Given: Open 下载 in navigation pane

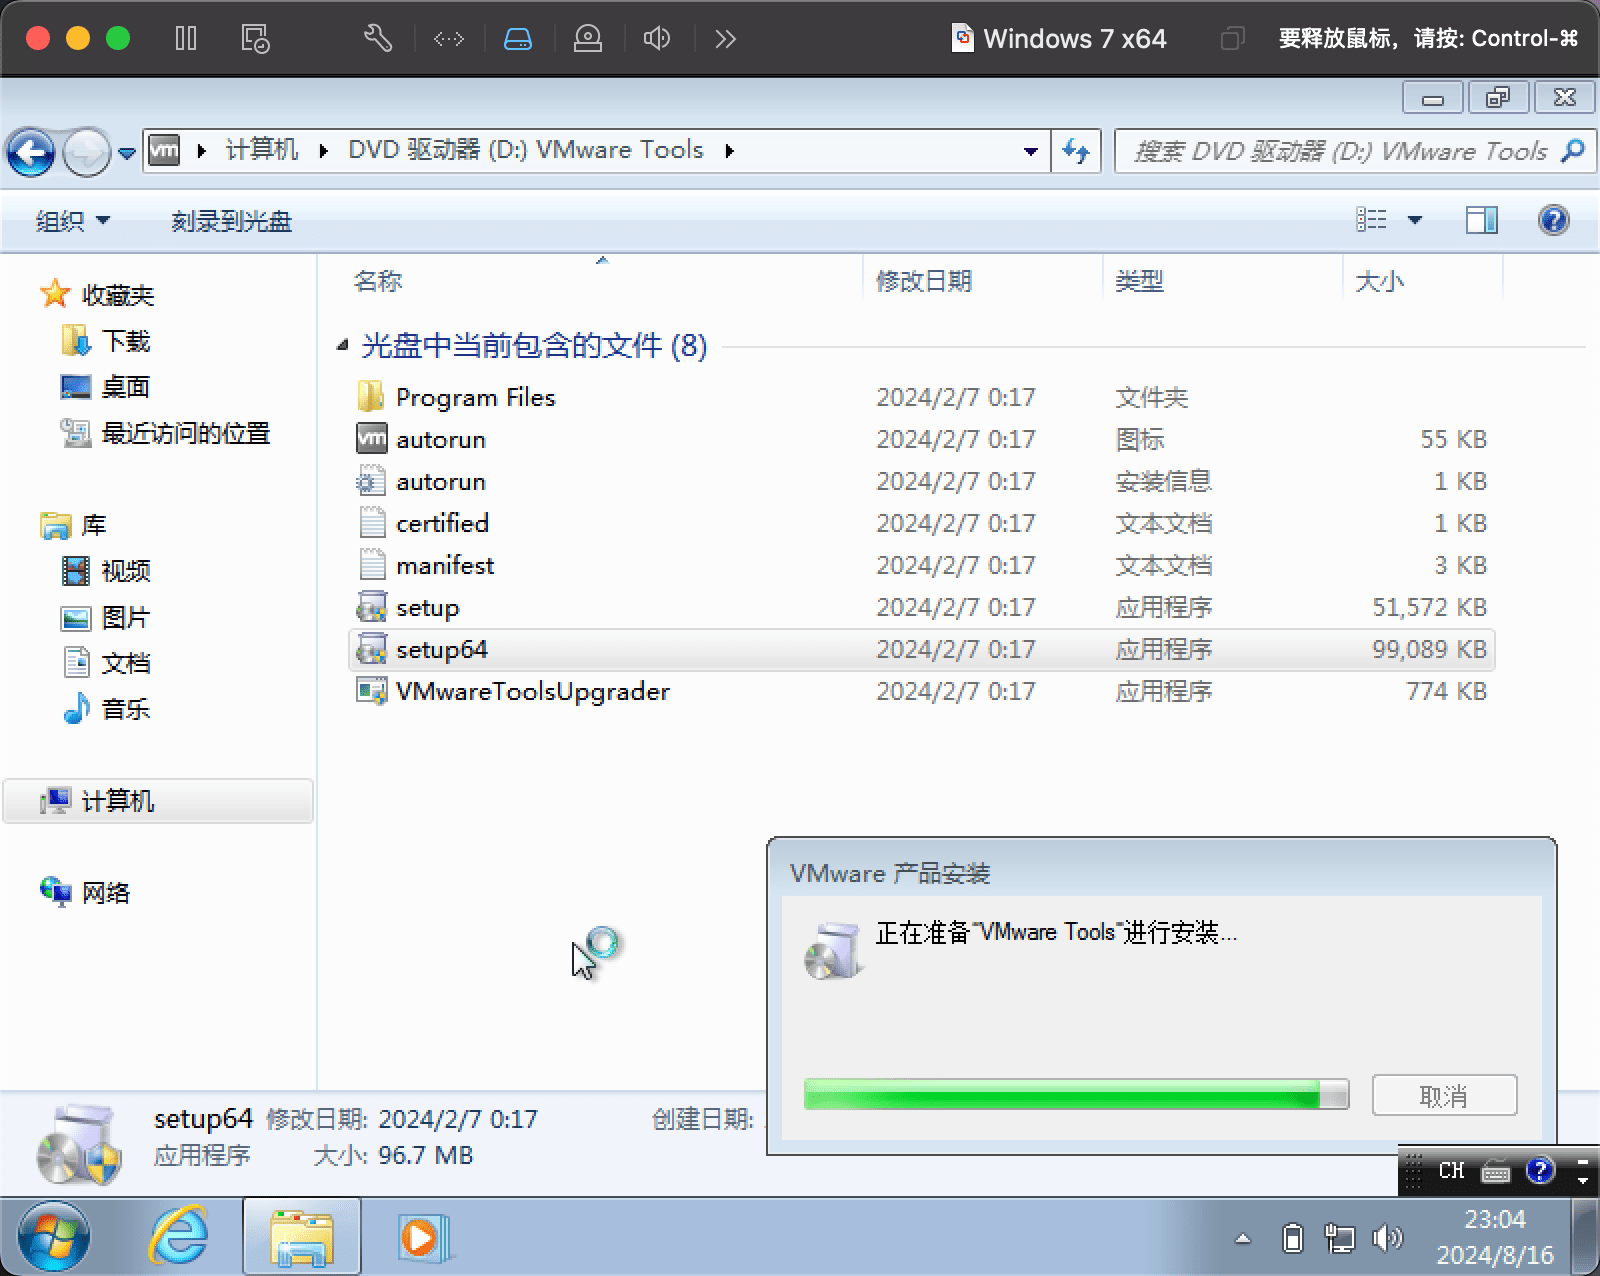Looking at the screenshot, I should pyautogui.click(x=106, y=341).
